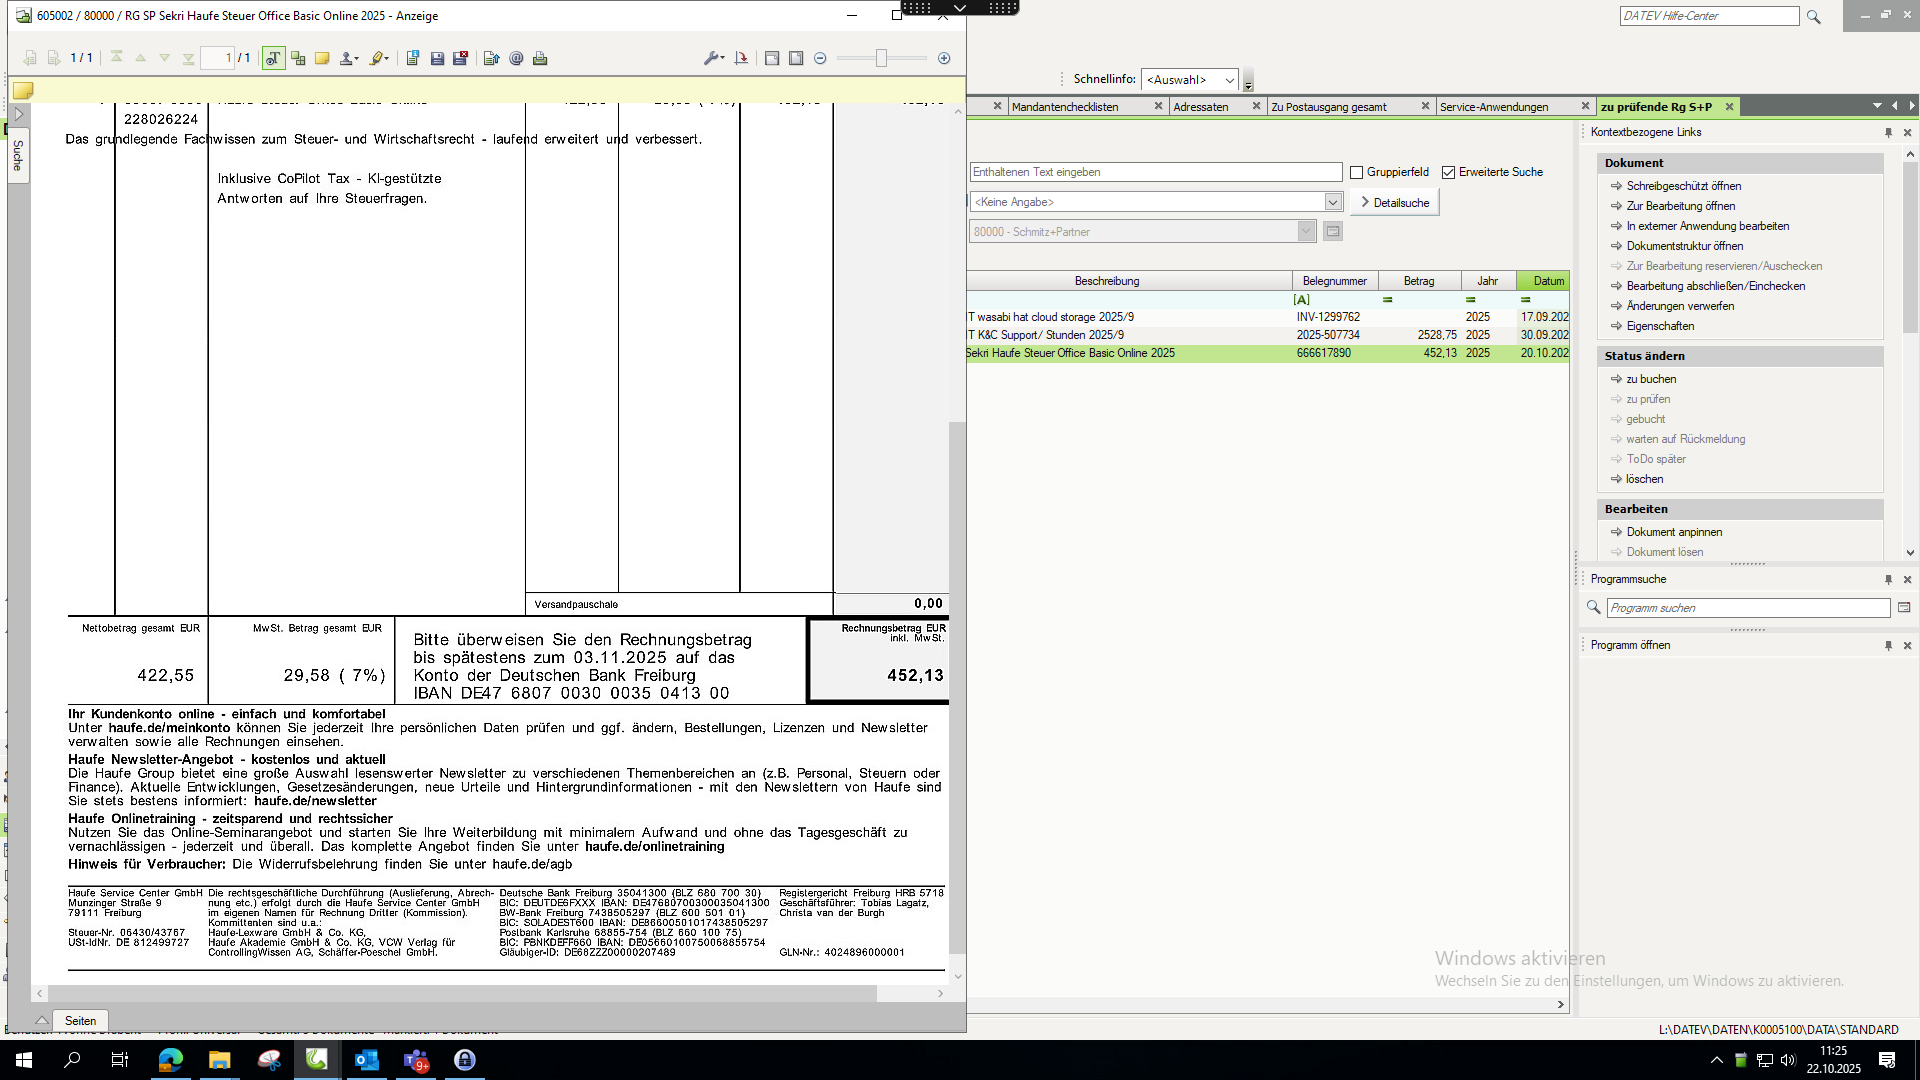Open the 80000 Schmitz+Partner dropdown
Screen dimensions: 1920x1080
click(1305, 232)
